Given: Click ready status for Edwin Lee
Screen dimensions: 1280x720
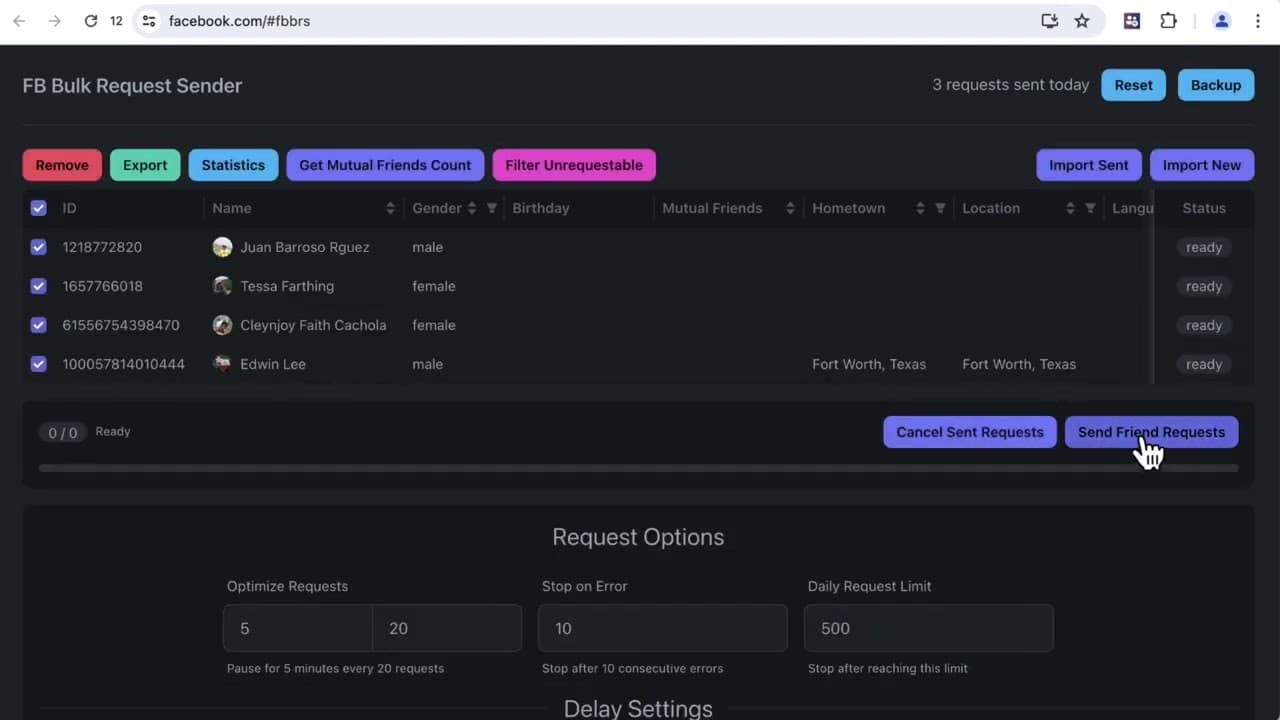Looking at the screenshot, I should point(1204,364).
